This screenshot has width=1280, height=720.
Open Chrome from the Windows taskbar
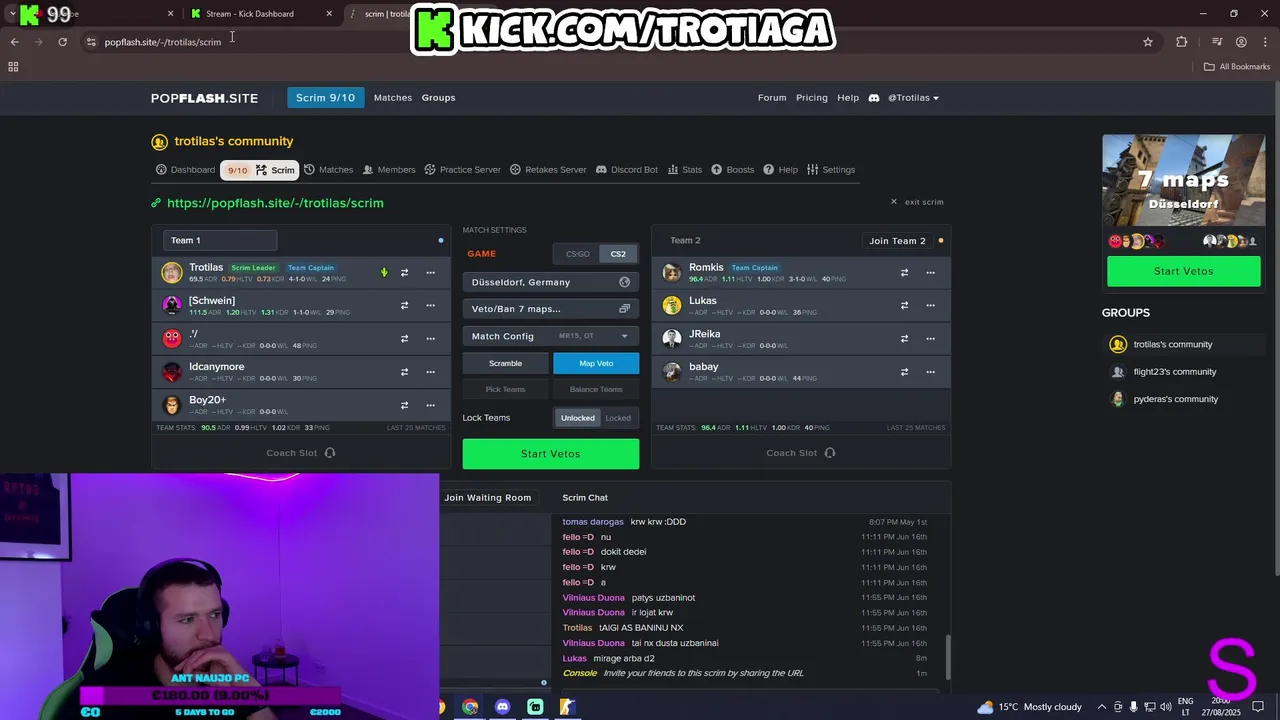point(470,707)
